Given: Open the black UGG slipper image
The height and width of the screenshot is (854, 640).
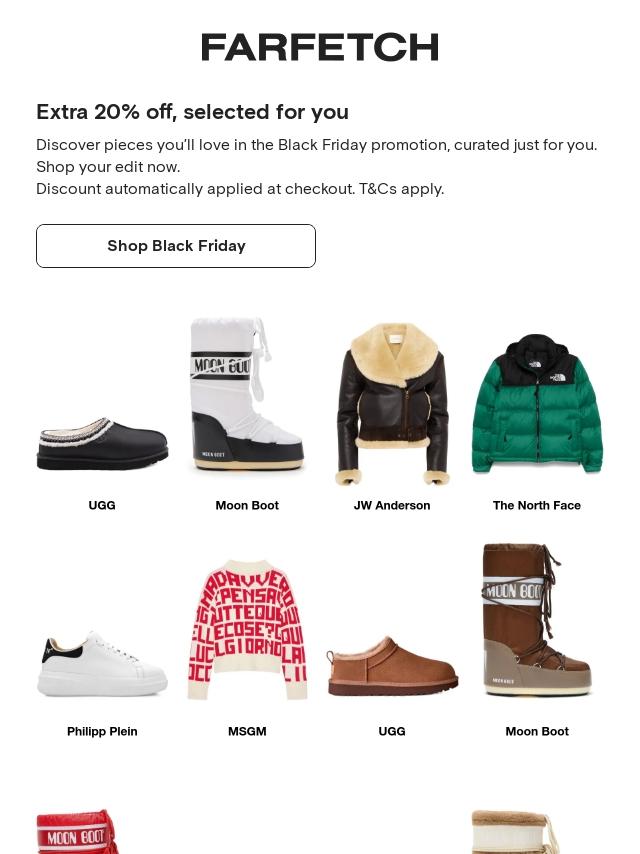Looking at the screenshot, I should point(102,443).
